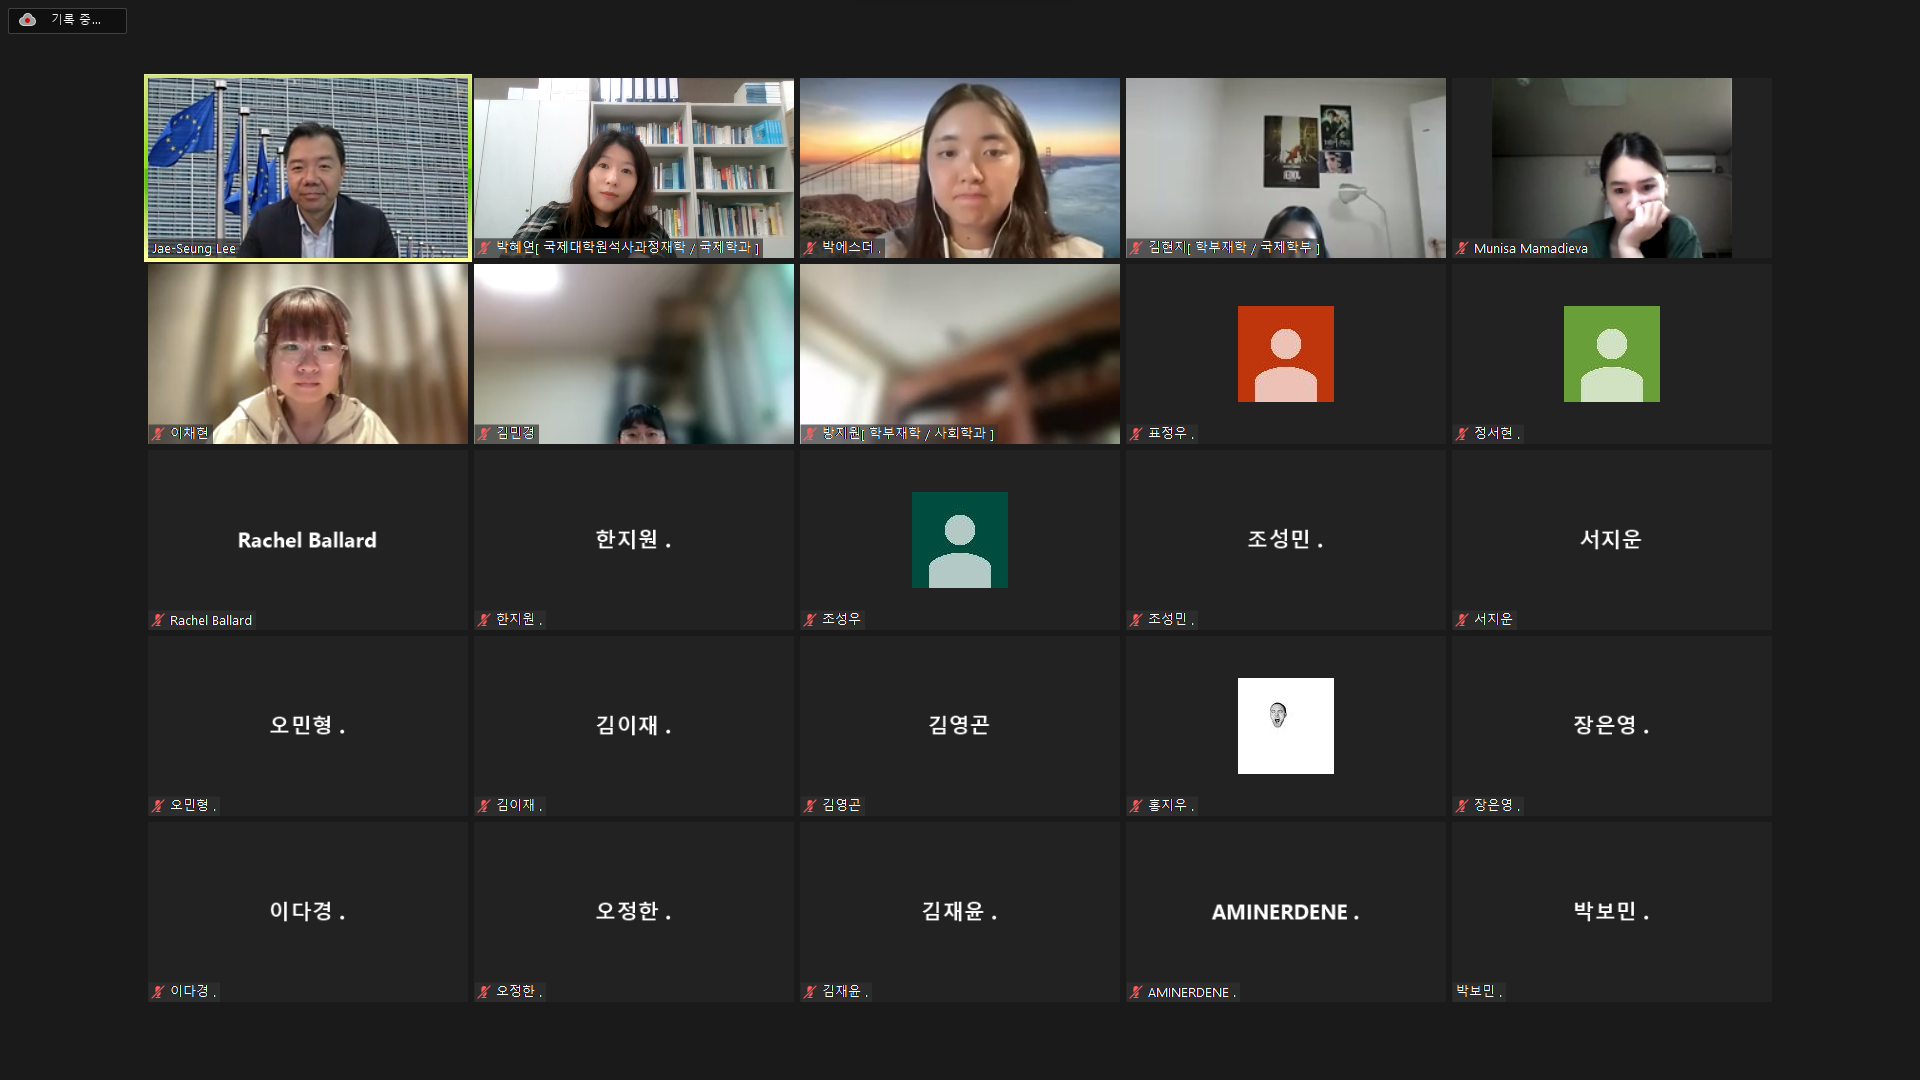This screenshot has height=1080, width=1920.
Task: Click muted microphone icon next to Munisa Mamadieva
Action: (x=1462, y=248)
